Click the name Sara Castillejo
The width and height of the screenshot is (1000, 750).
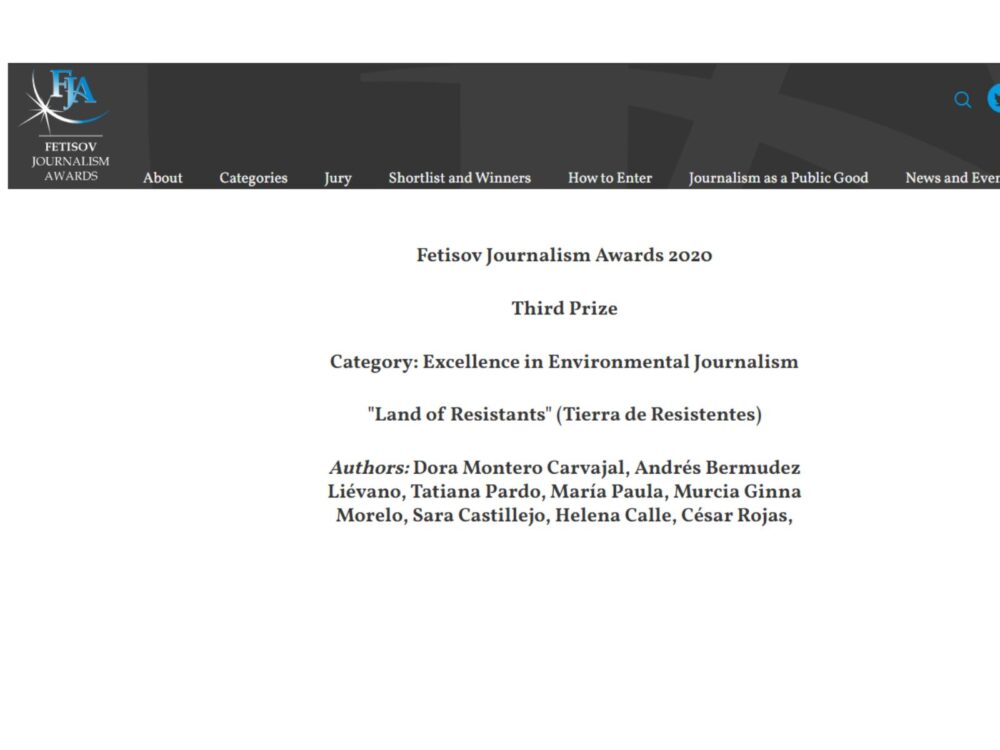click(x=479, y=515)
